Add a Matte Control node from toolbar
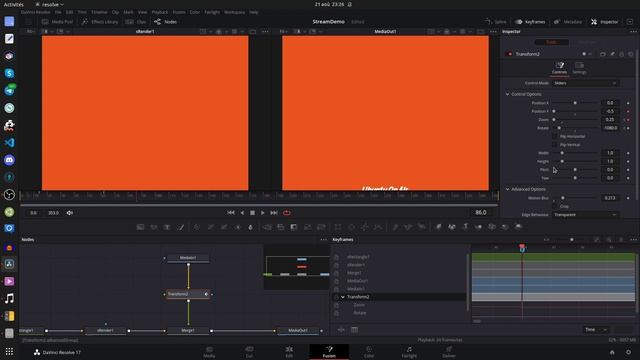Viewport: 640px width, 360px height. [x=294, y=227]
